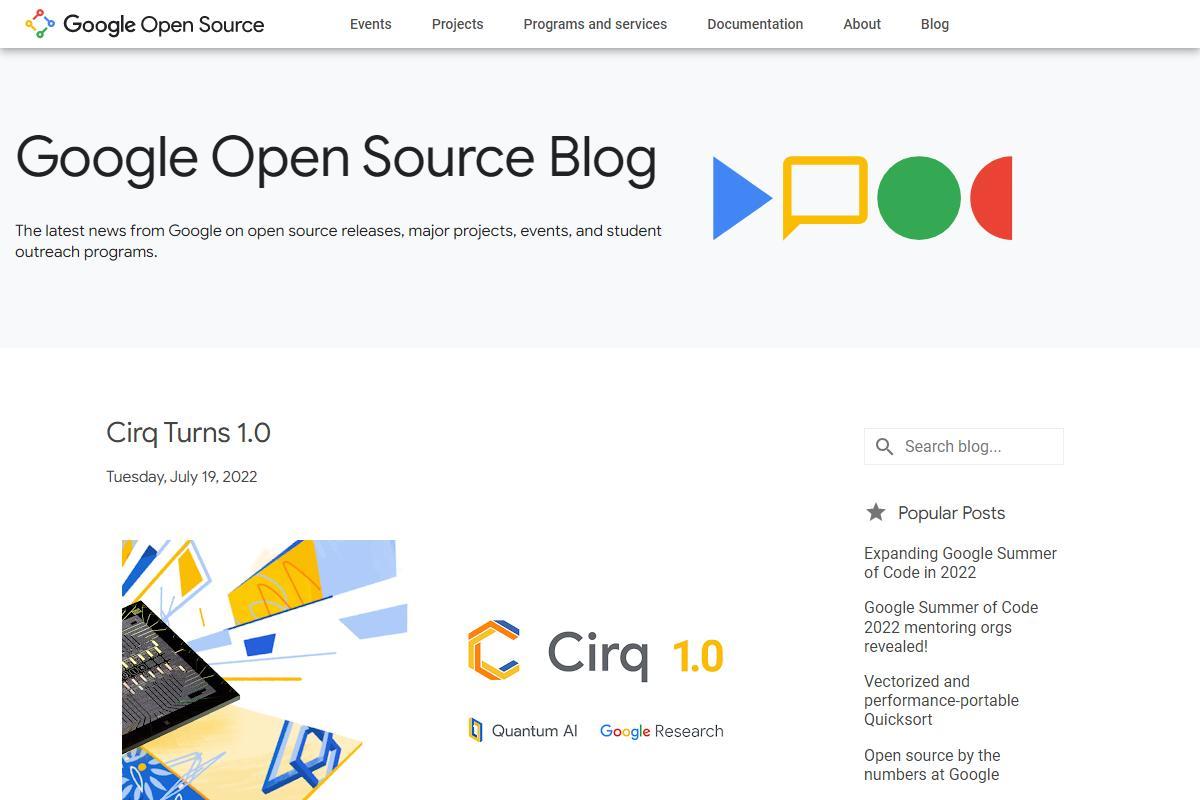The width and height of the screenshot is (1200, 800).
Task: Click the green circle graphic in banner
Action: 919,198
